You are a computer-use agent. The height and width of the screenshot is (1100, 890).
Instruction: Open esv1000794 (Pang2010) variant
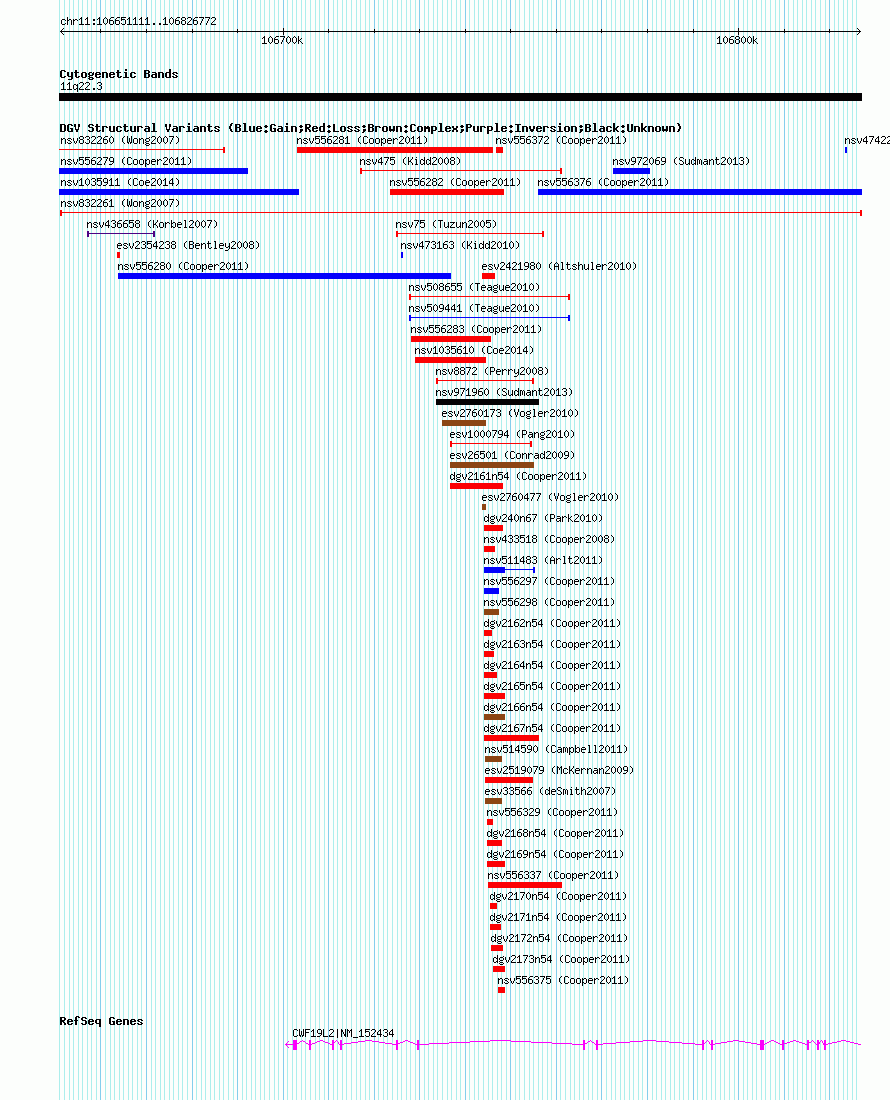(490, 444)
